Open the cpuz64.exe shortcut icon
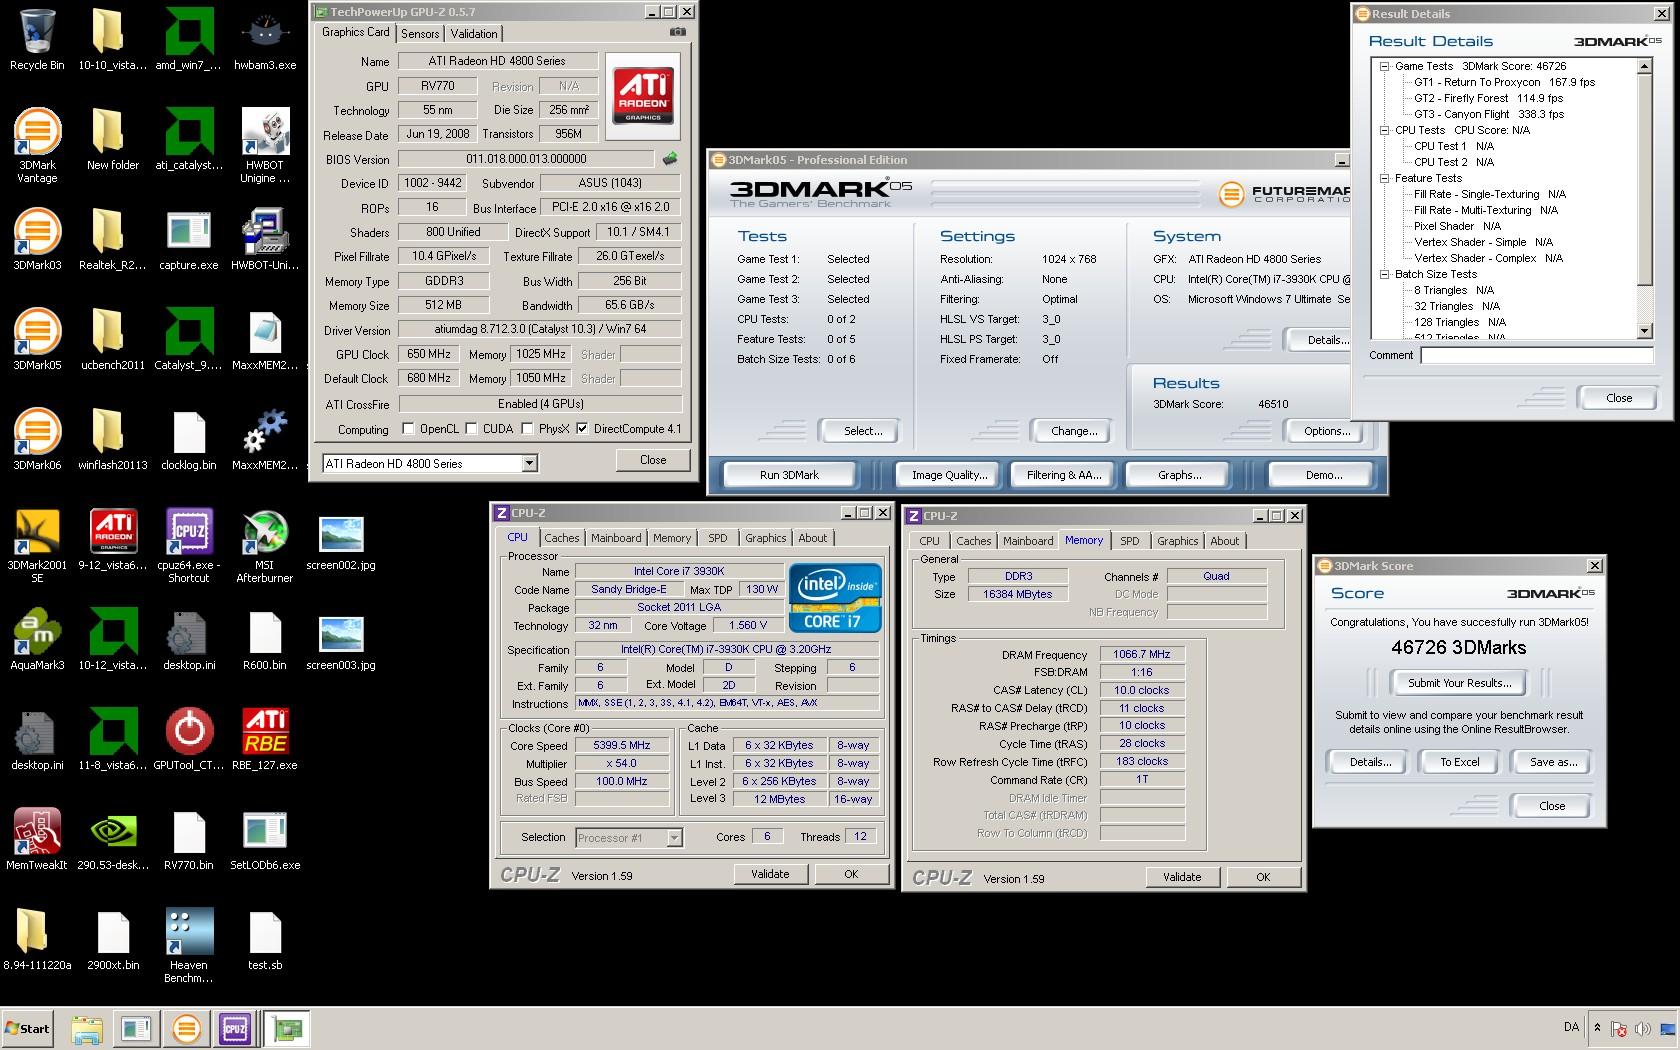 [x=189, y=545]
